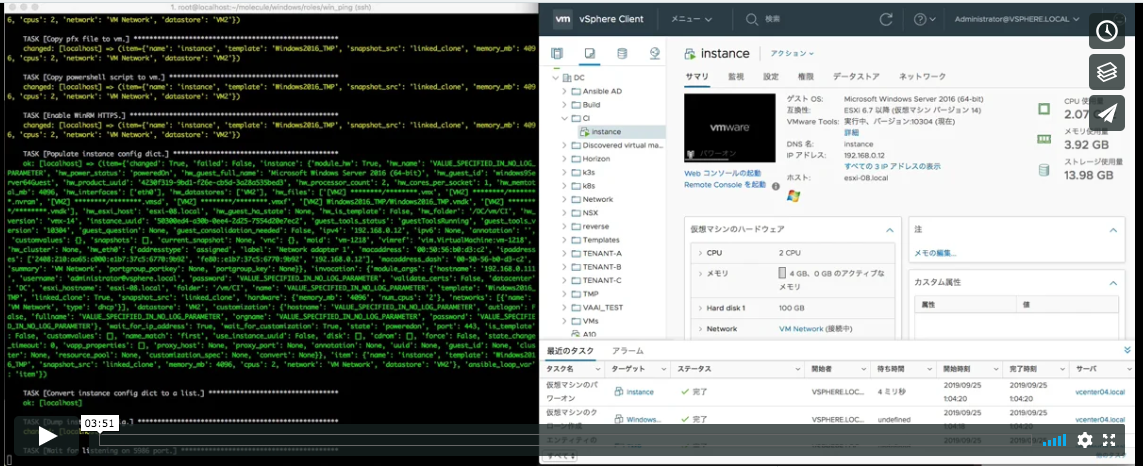Select the instance VM in tree
Image resolution: width=1143 pixels, height=467 pixels.
[x=606, y=132]
